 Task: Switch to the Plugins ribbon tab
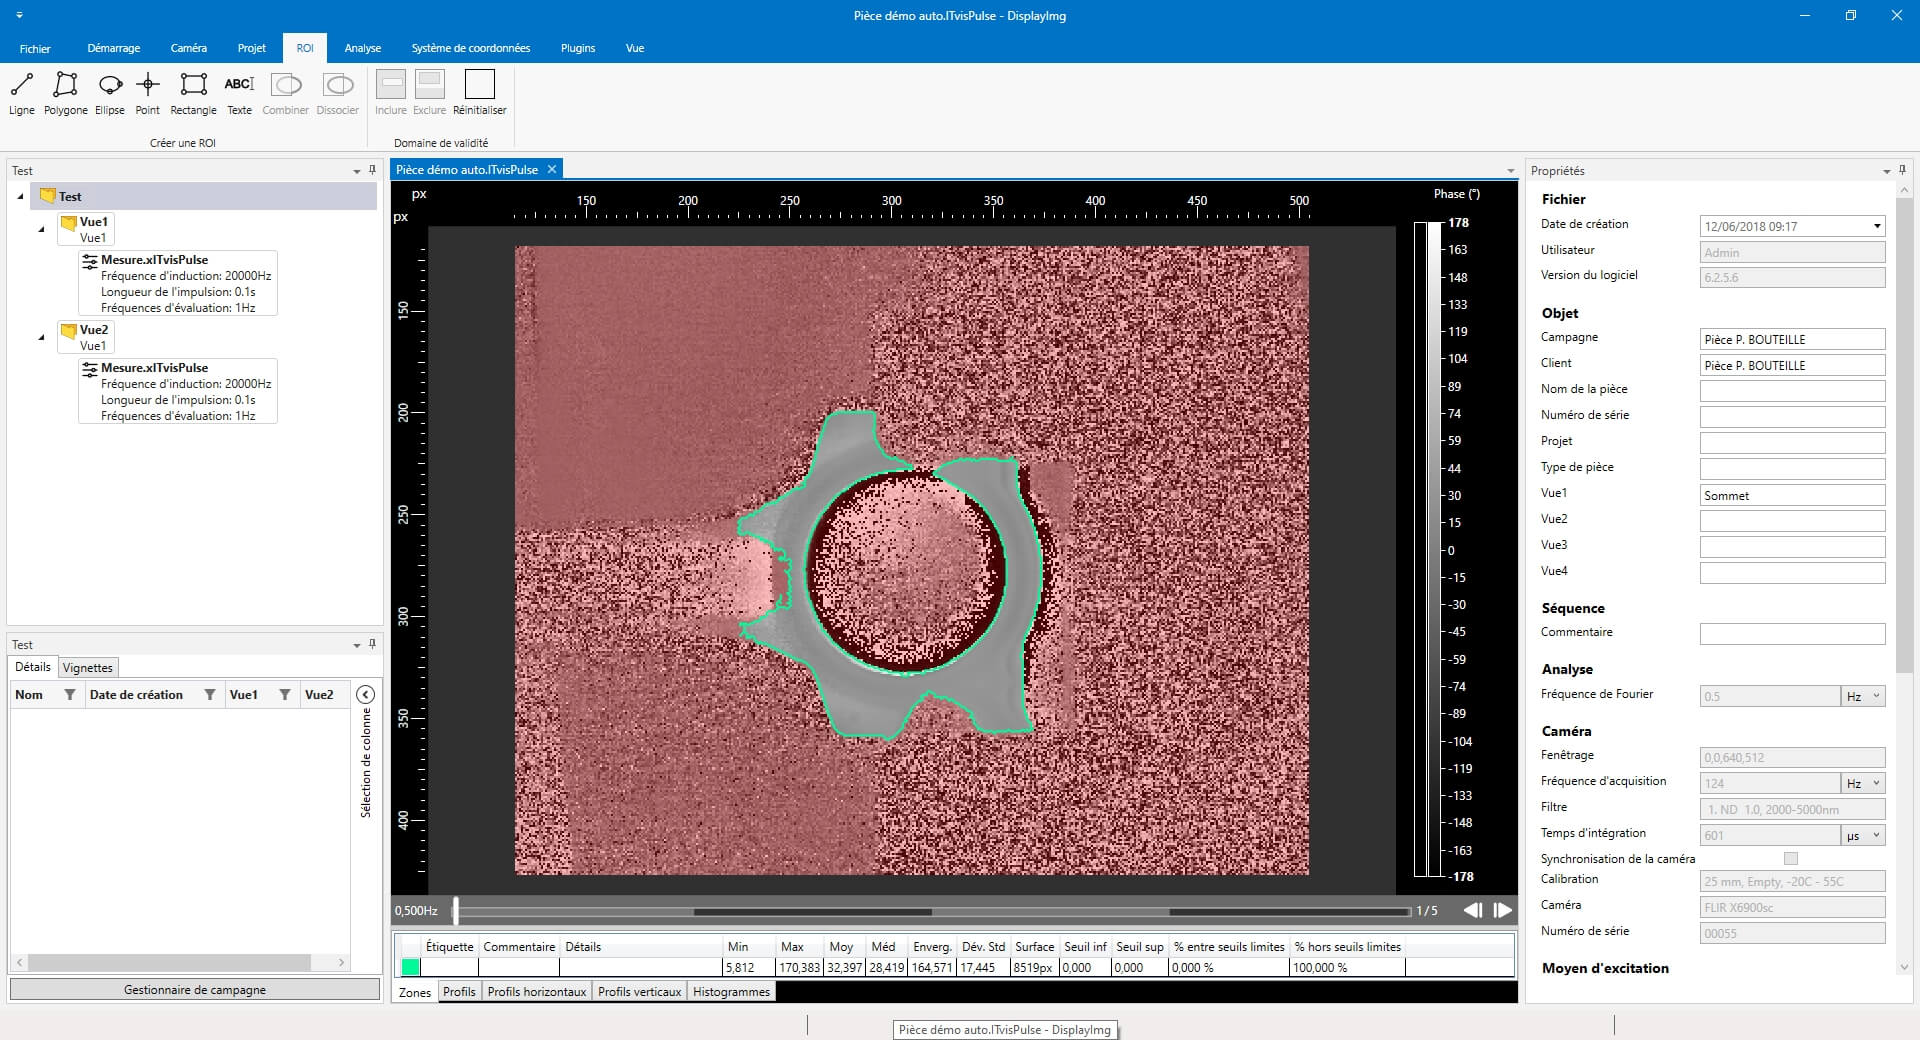pos(578,48)
